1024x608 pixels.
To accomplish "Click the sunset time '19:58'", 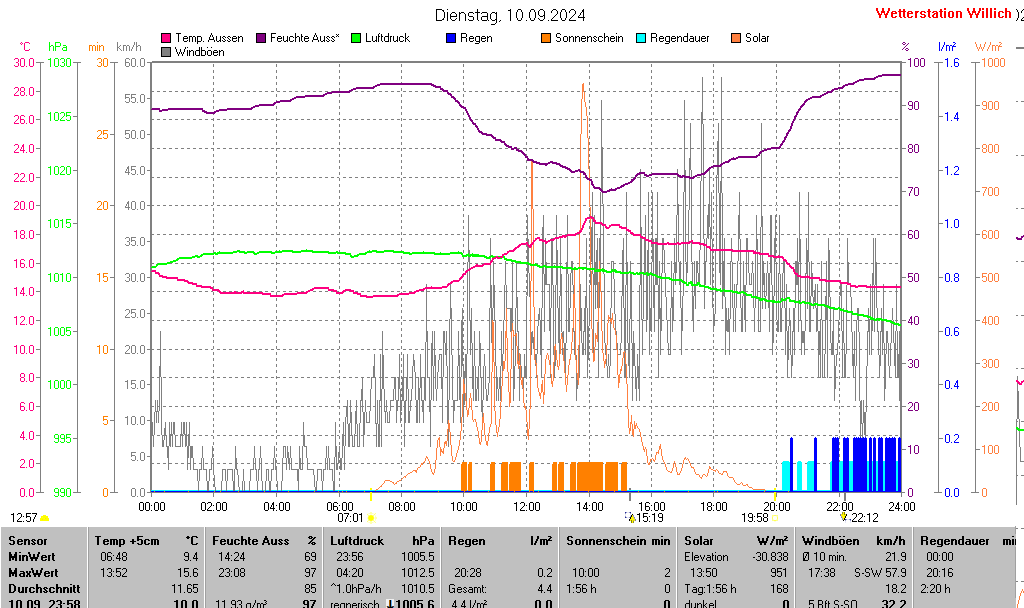I will pyautogui.click(x=754, y=518).
